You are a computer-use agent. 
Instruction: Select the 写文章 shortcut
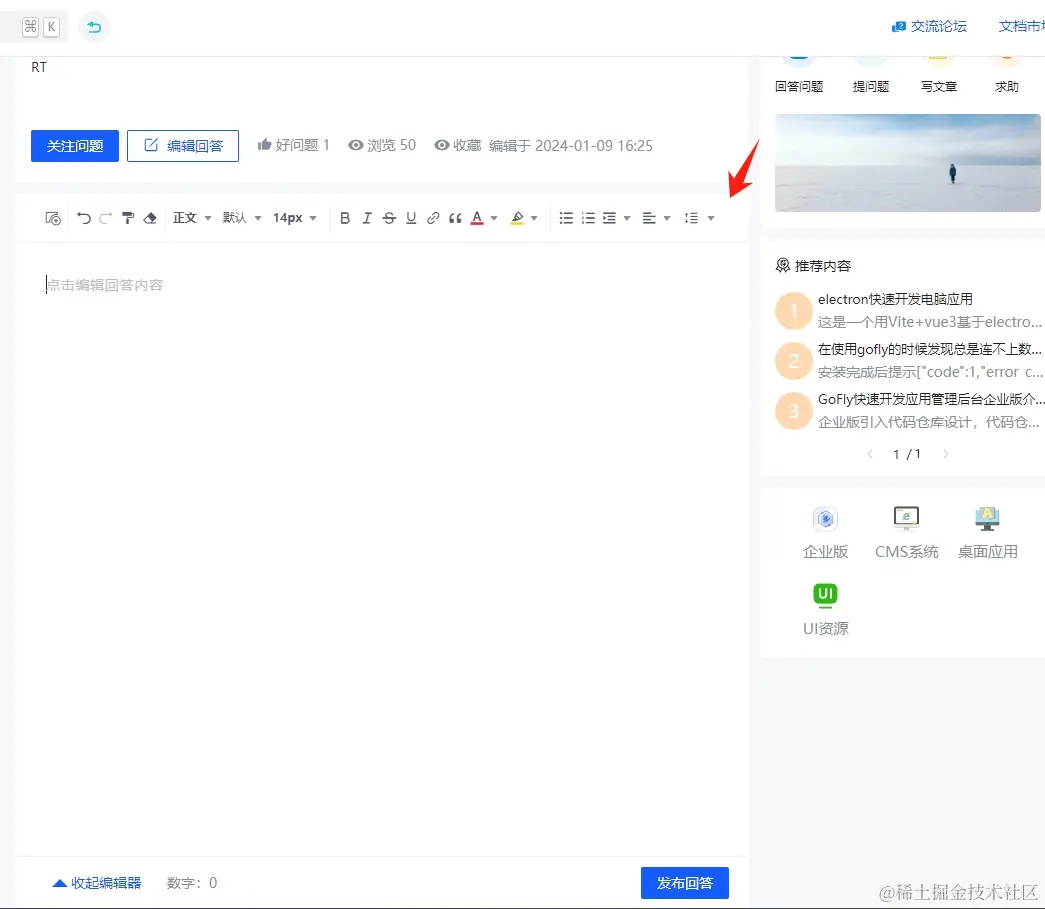(x=938, y=75)
